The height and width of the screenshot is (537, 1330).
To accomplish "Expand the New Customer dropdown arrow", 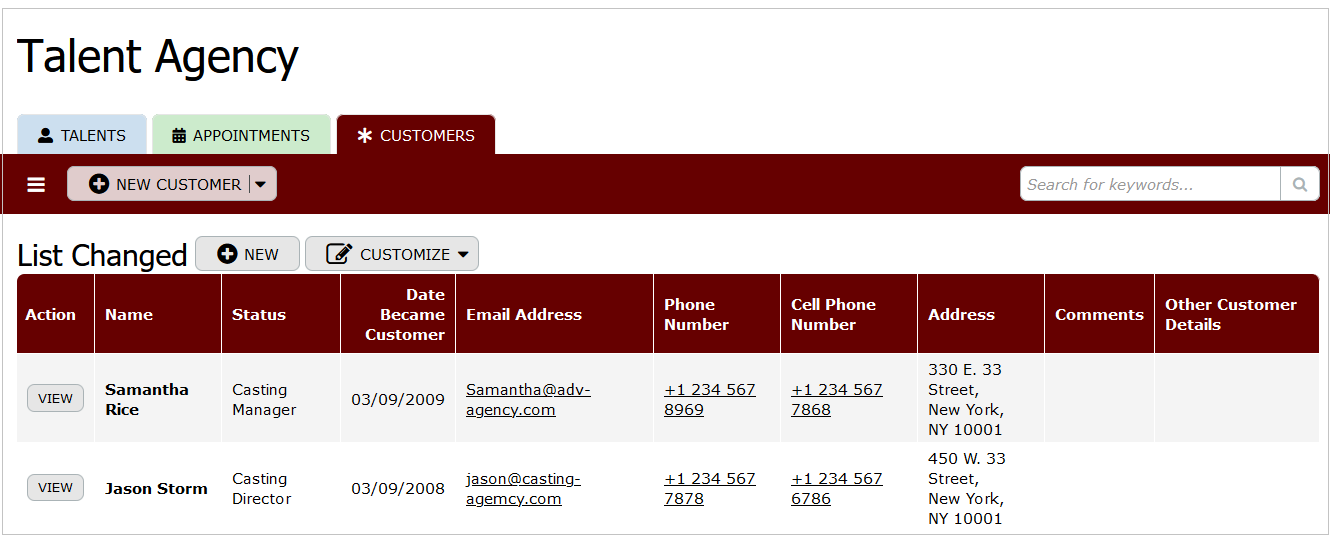I will 260,184.
